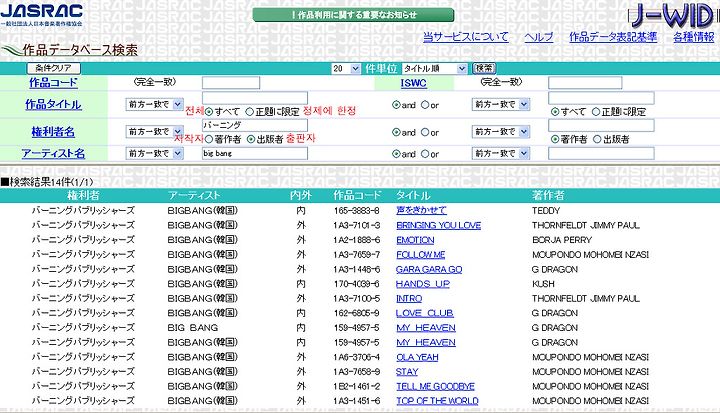Open the FOLLOW ME title link

click(x=421, y=255)
